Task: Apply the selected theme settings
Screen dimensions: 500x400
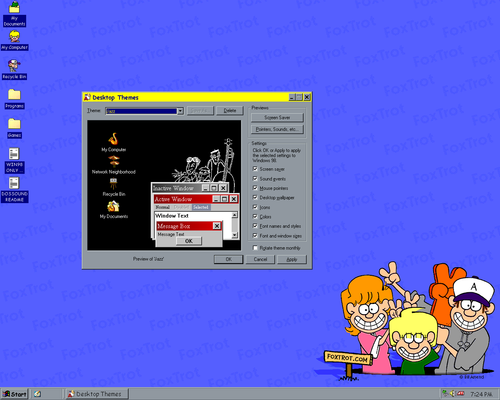Action: coord(292,259)
